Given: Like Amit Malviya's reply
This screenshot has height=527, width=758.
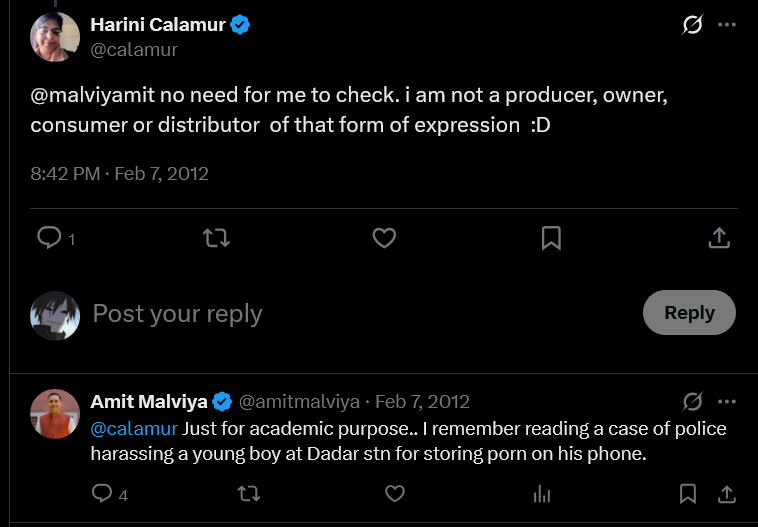Looking at the screenshot, I should [395, 494].
